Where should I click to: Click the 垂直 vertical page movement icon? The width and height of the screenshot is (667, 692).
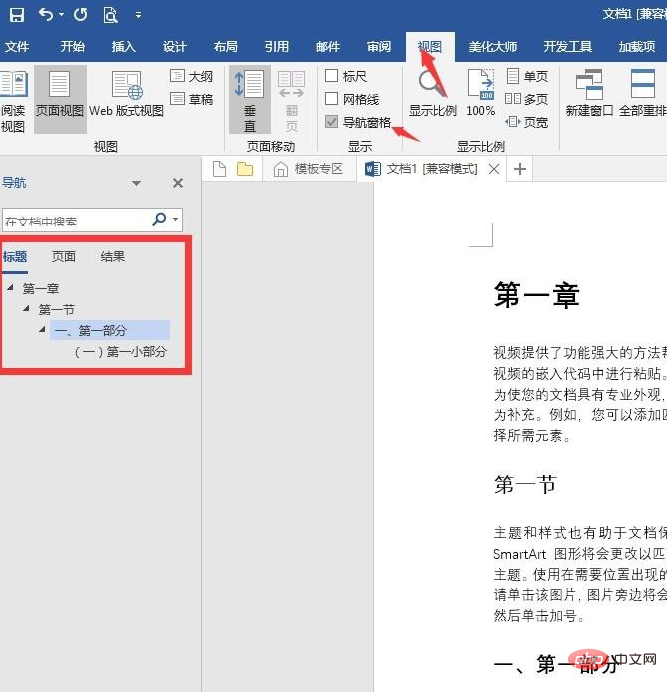click(x=249, y=98)
